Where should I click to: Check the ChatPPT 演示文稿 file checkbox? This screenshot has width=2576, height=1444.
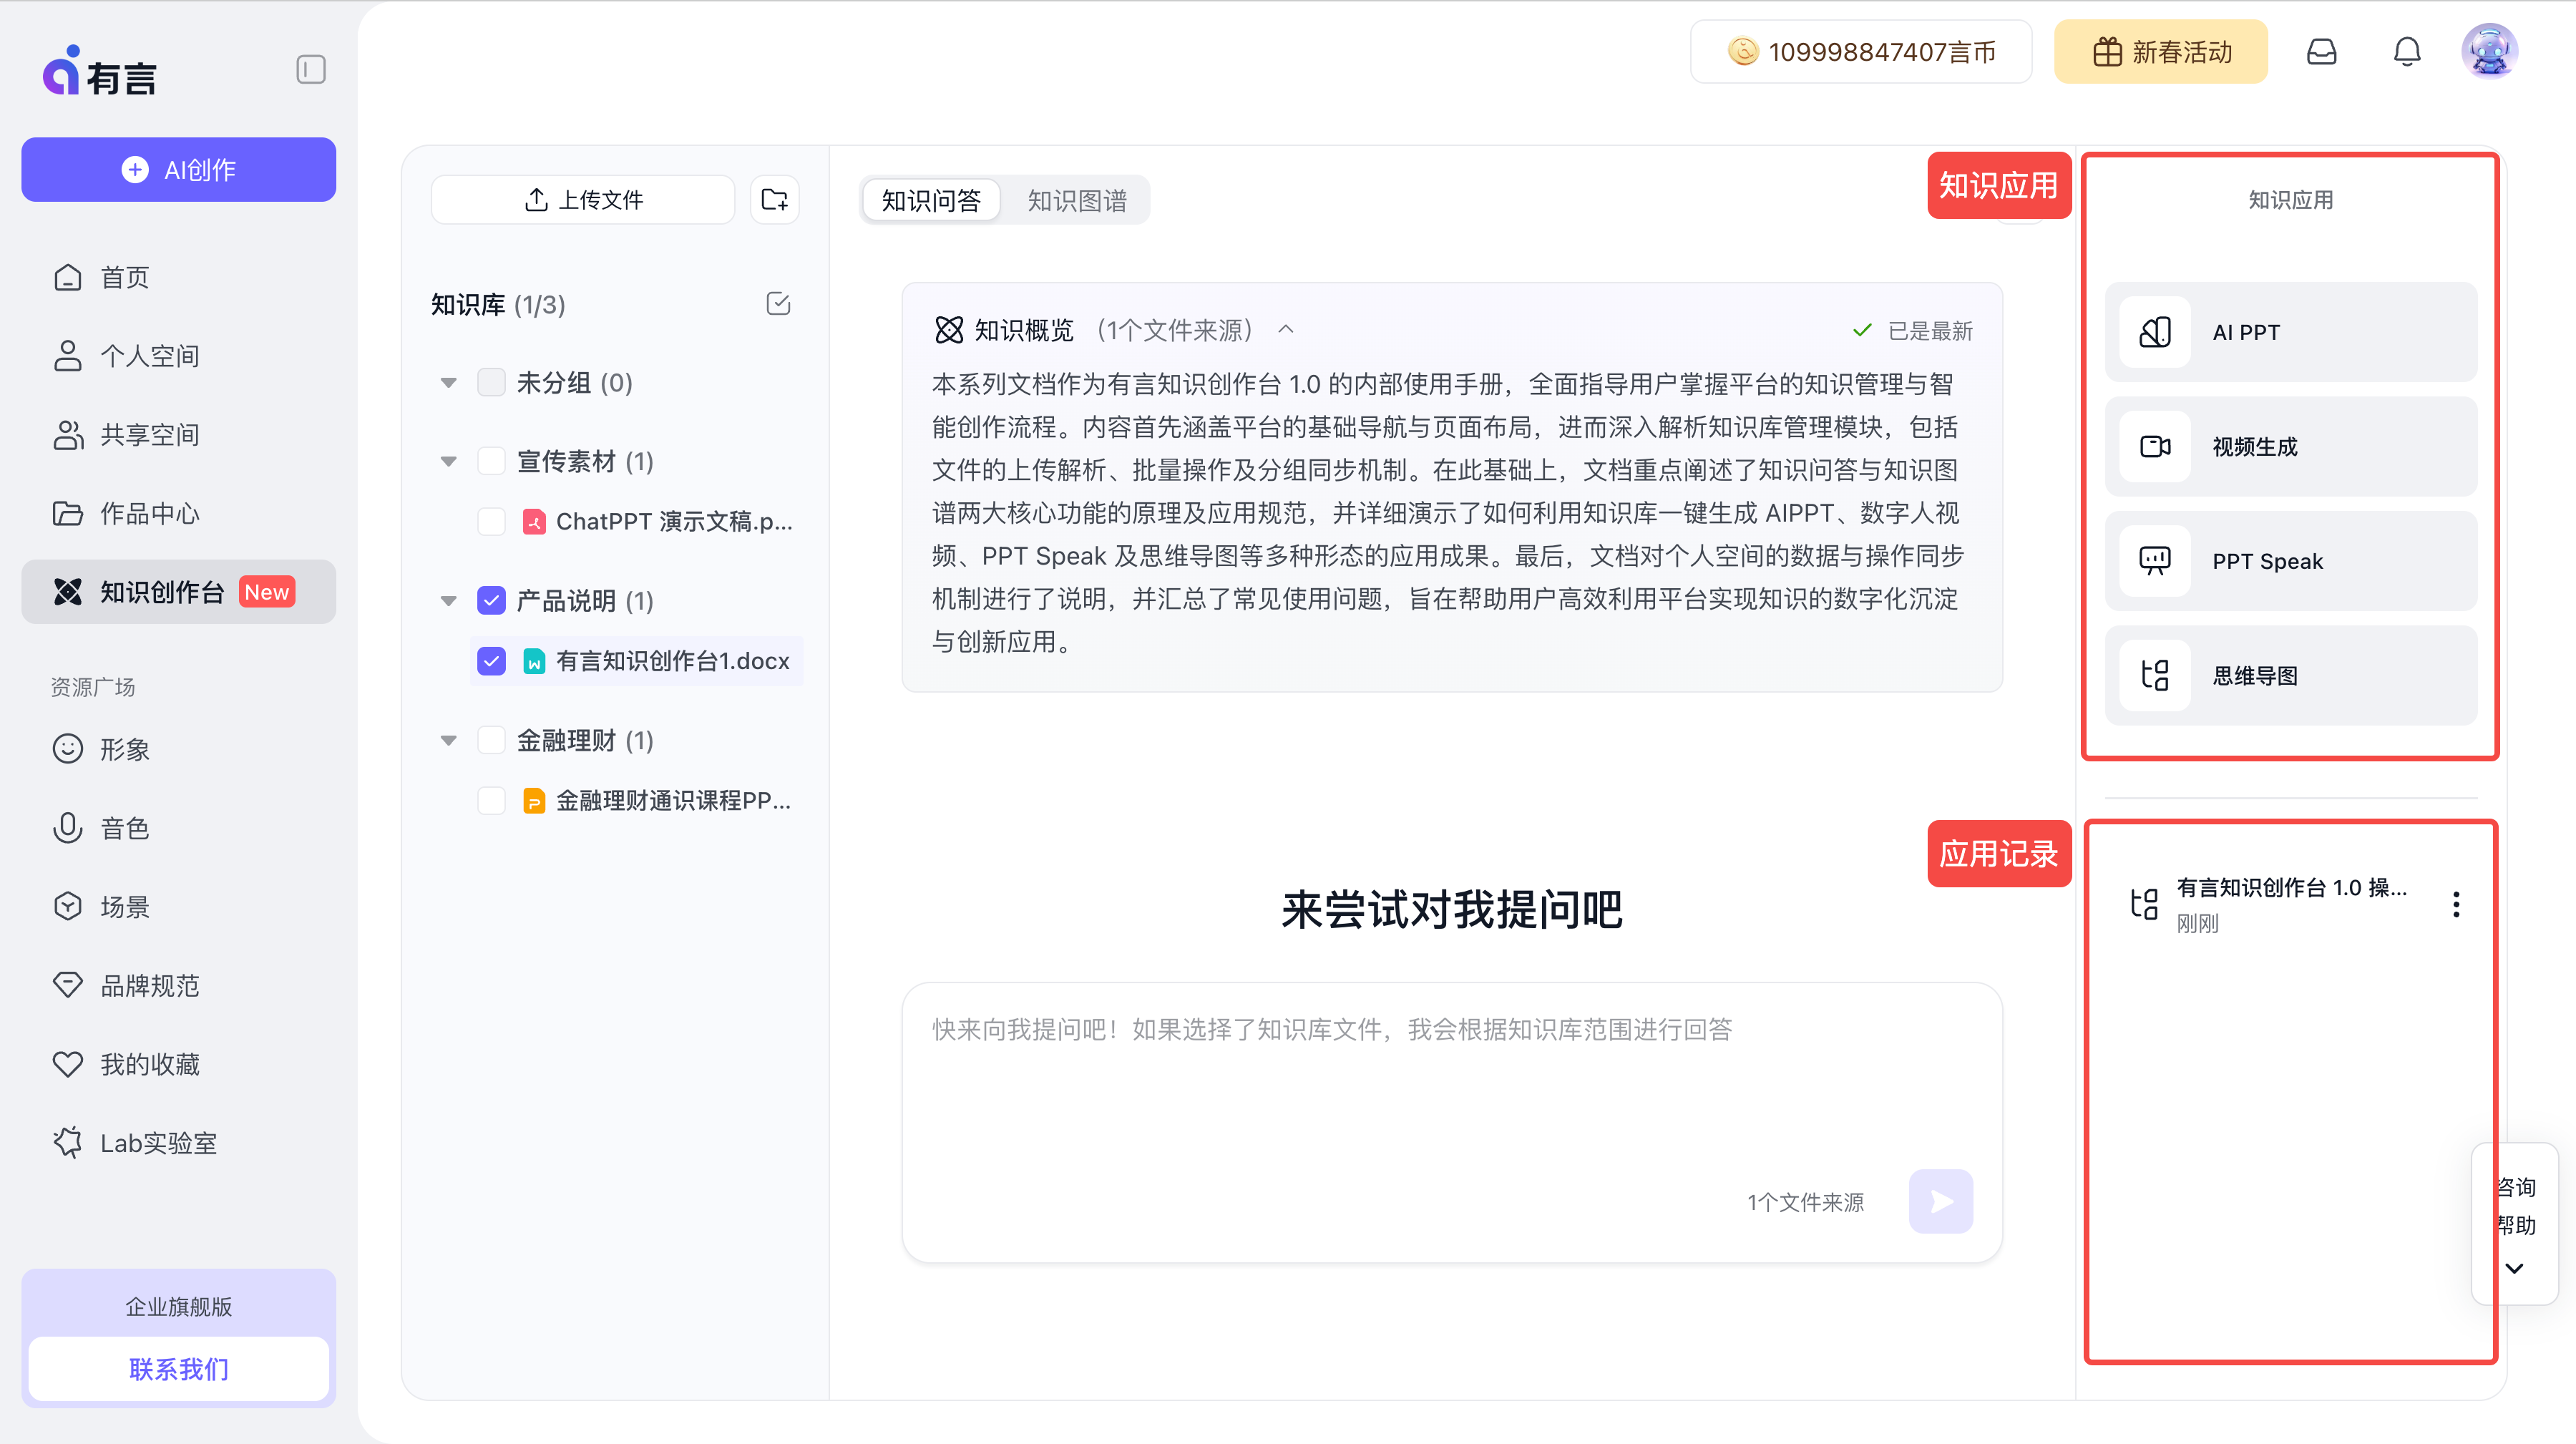[x=491, y=520]
